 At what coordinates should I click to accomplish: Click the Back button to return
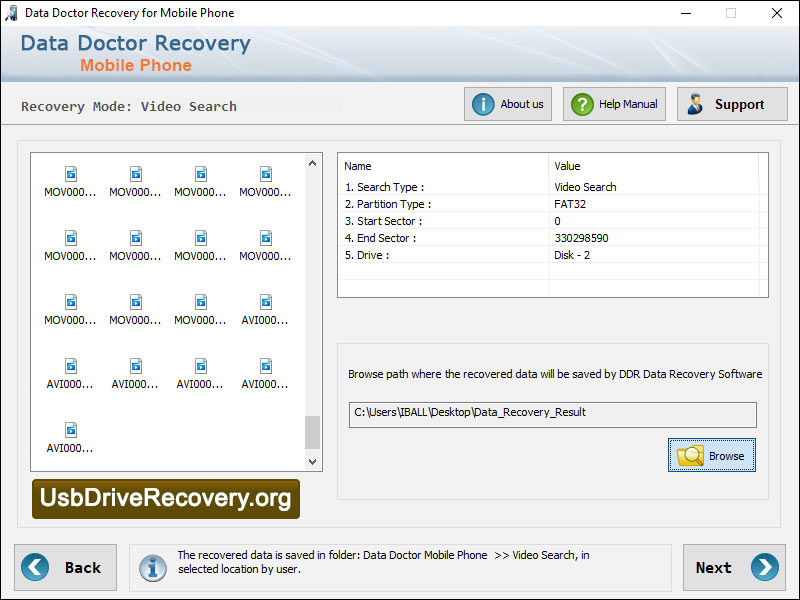coord(65,567)
